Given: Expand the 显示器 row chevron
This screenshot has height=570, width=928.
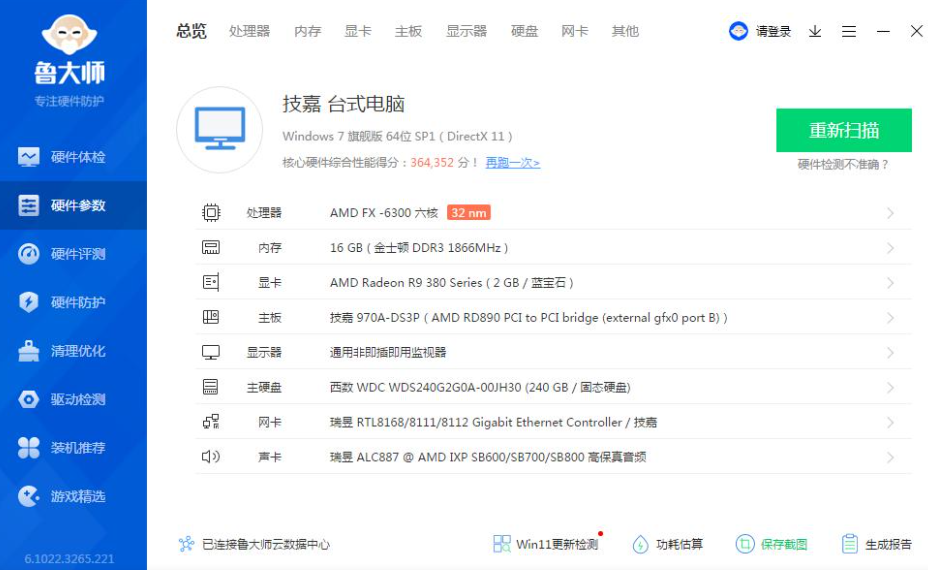Looking at the screenshot, I should click(890, 353).
